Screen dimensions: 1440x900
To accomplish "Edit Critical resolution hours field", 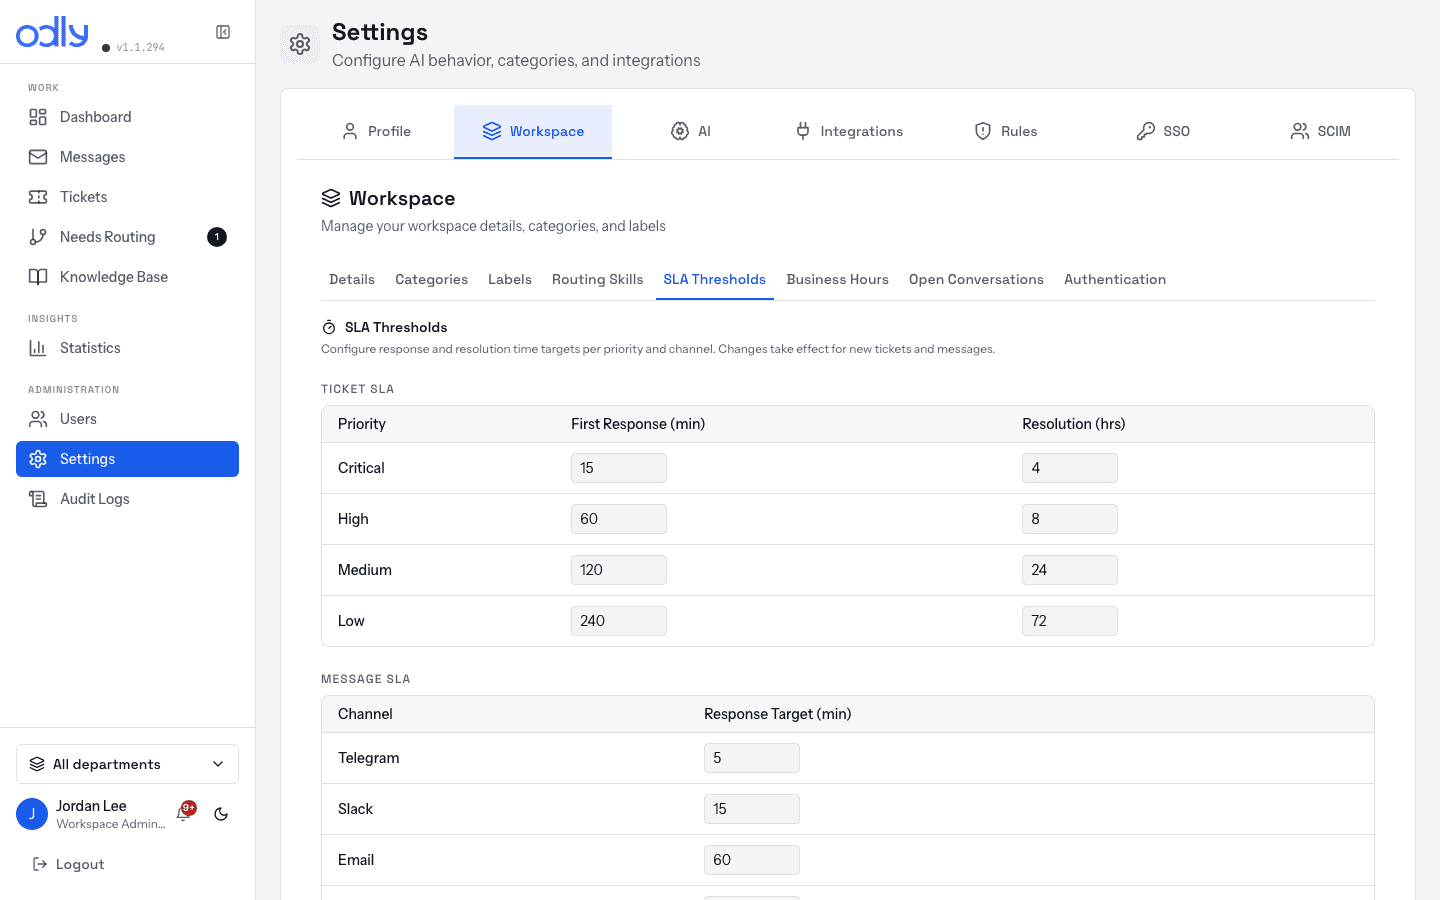I will pyautogui.click(x=1070, y=468).
